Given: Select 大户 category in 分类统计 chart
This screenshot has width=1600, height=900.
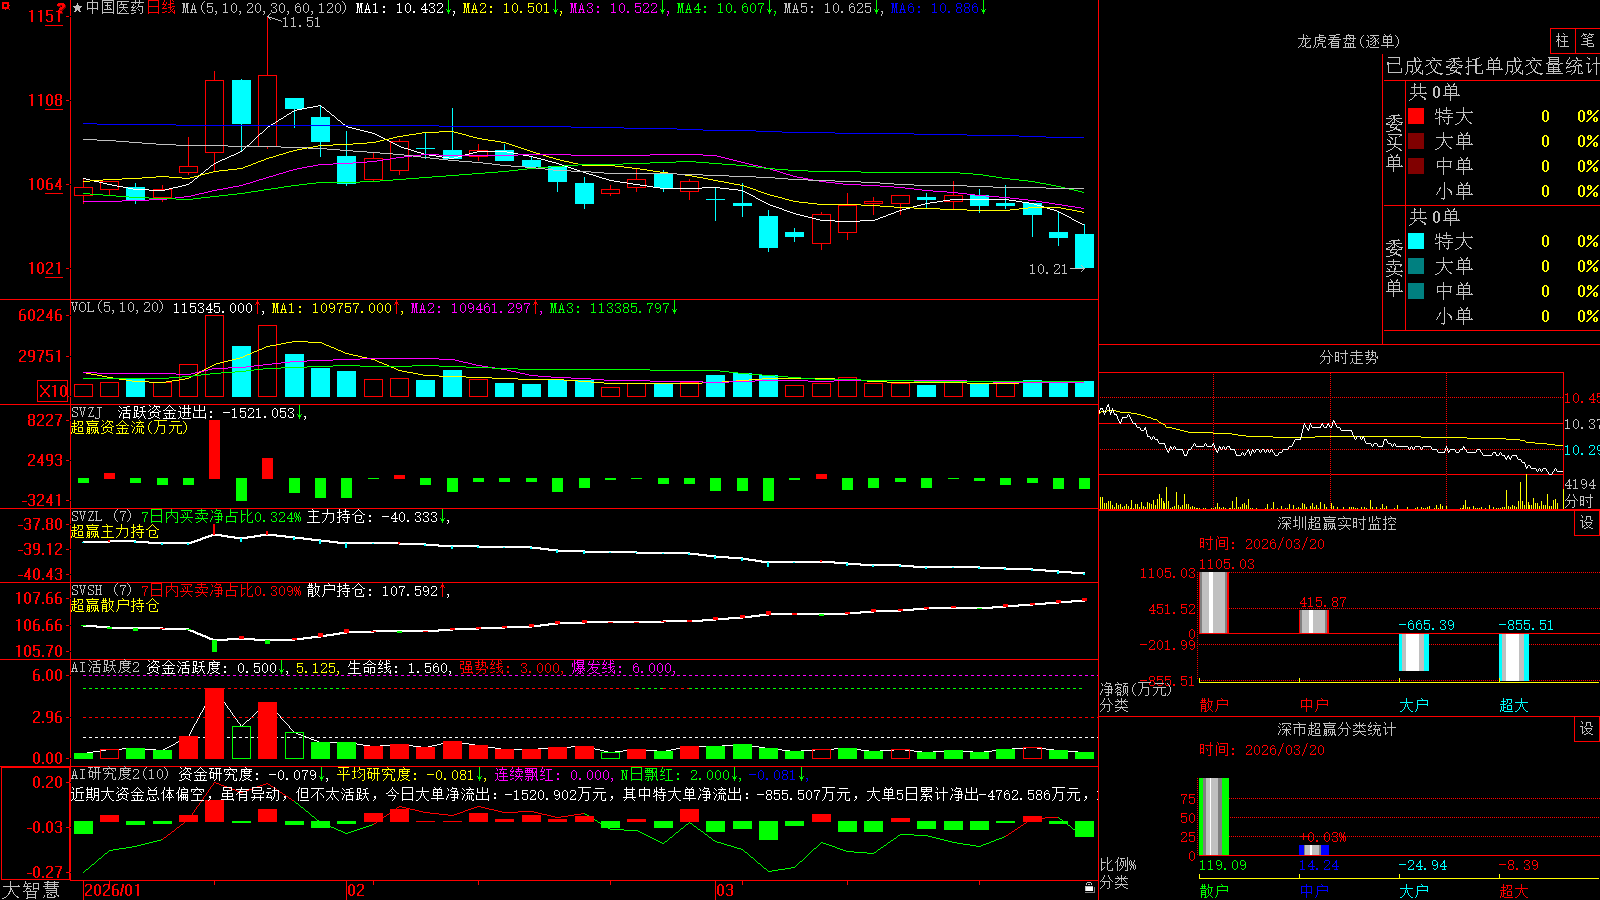Looking at the screenshot, I should [x=1414, y=890].
